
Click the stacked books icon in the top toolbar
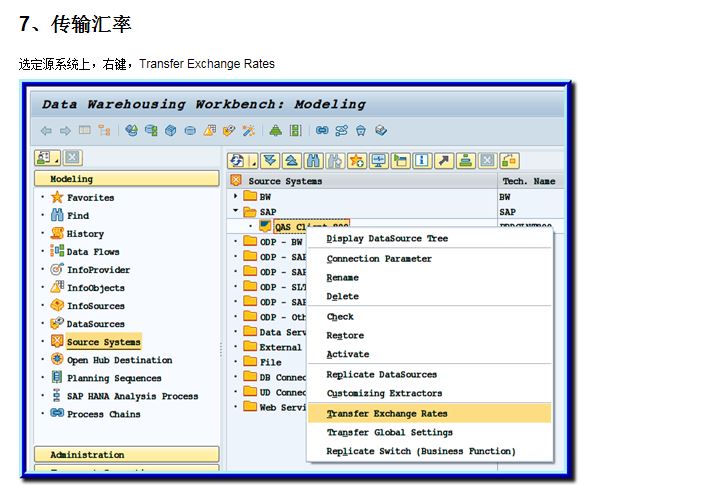[381, 131]
